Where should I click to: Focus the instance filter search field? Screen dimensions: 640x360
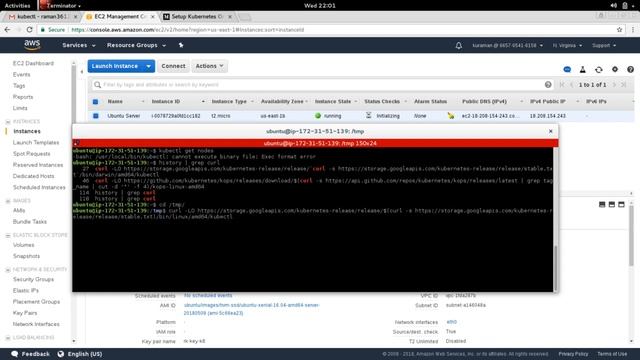[322, 84]
